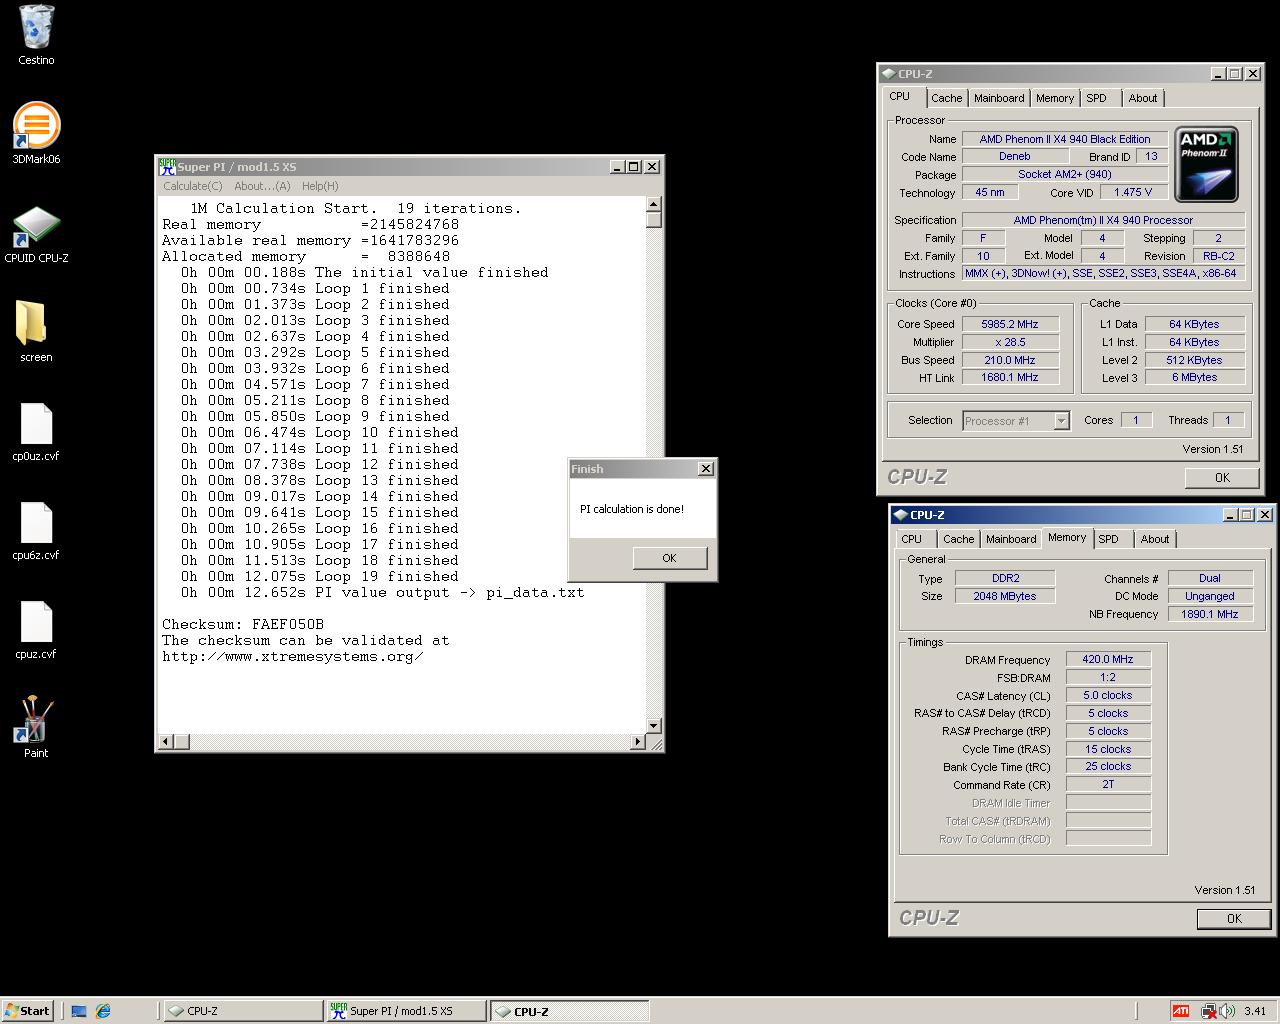Viewport: 1280px width, 1024px height.
Task: Click the CAS# Latency 5.0 clocks value
Action: coord(1108,696)
